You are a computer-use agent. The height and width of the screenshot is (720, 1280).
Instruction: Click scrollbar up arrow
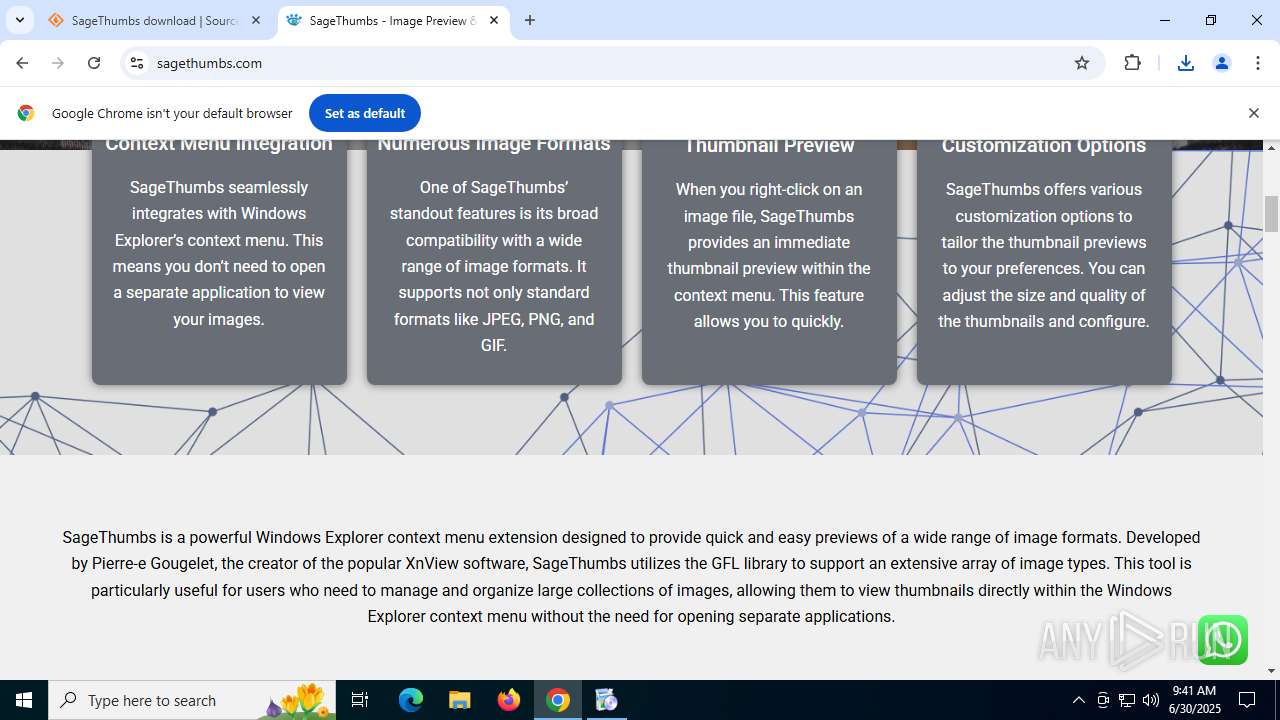pos(1272,148)
